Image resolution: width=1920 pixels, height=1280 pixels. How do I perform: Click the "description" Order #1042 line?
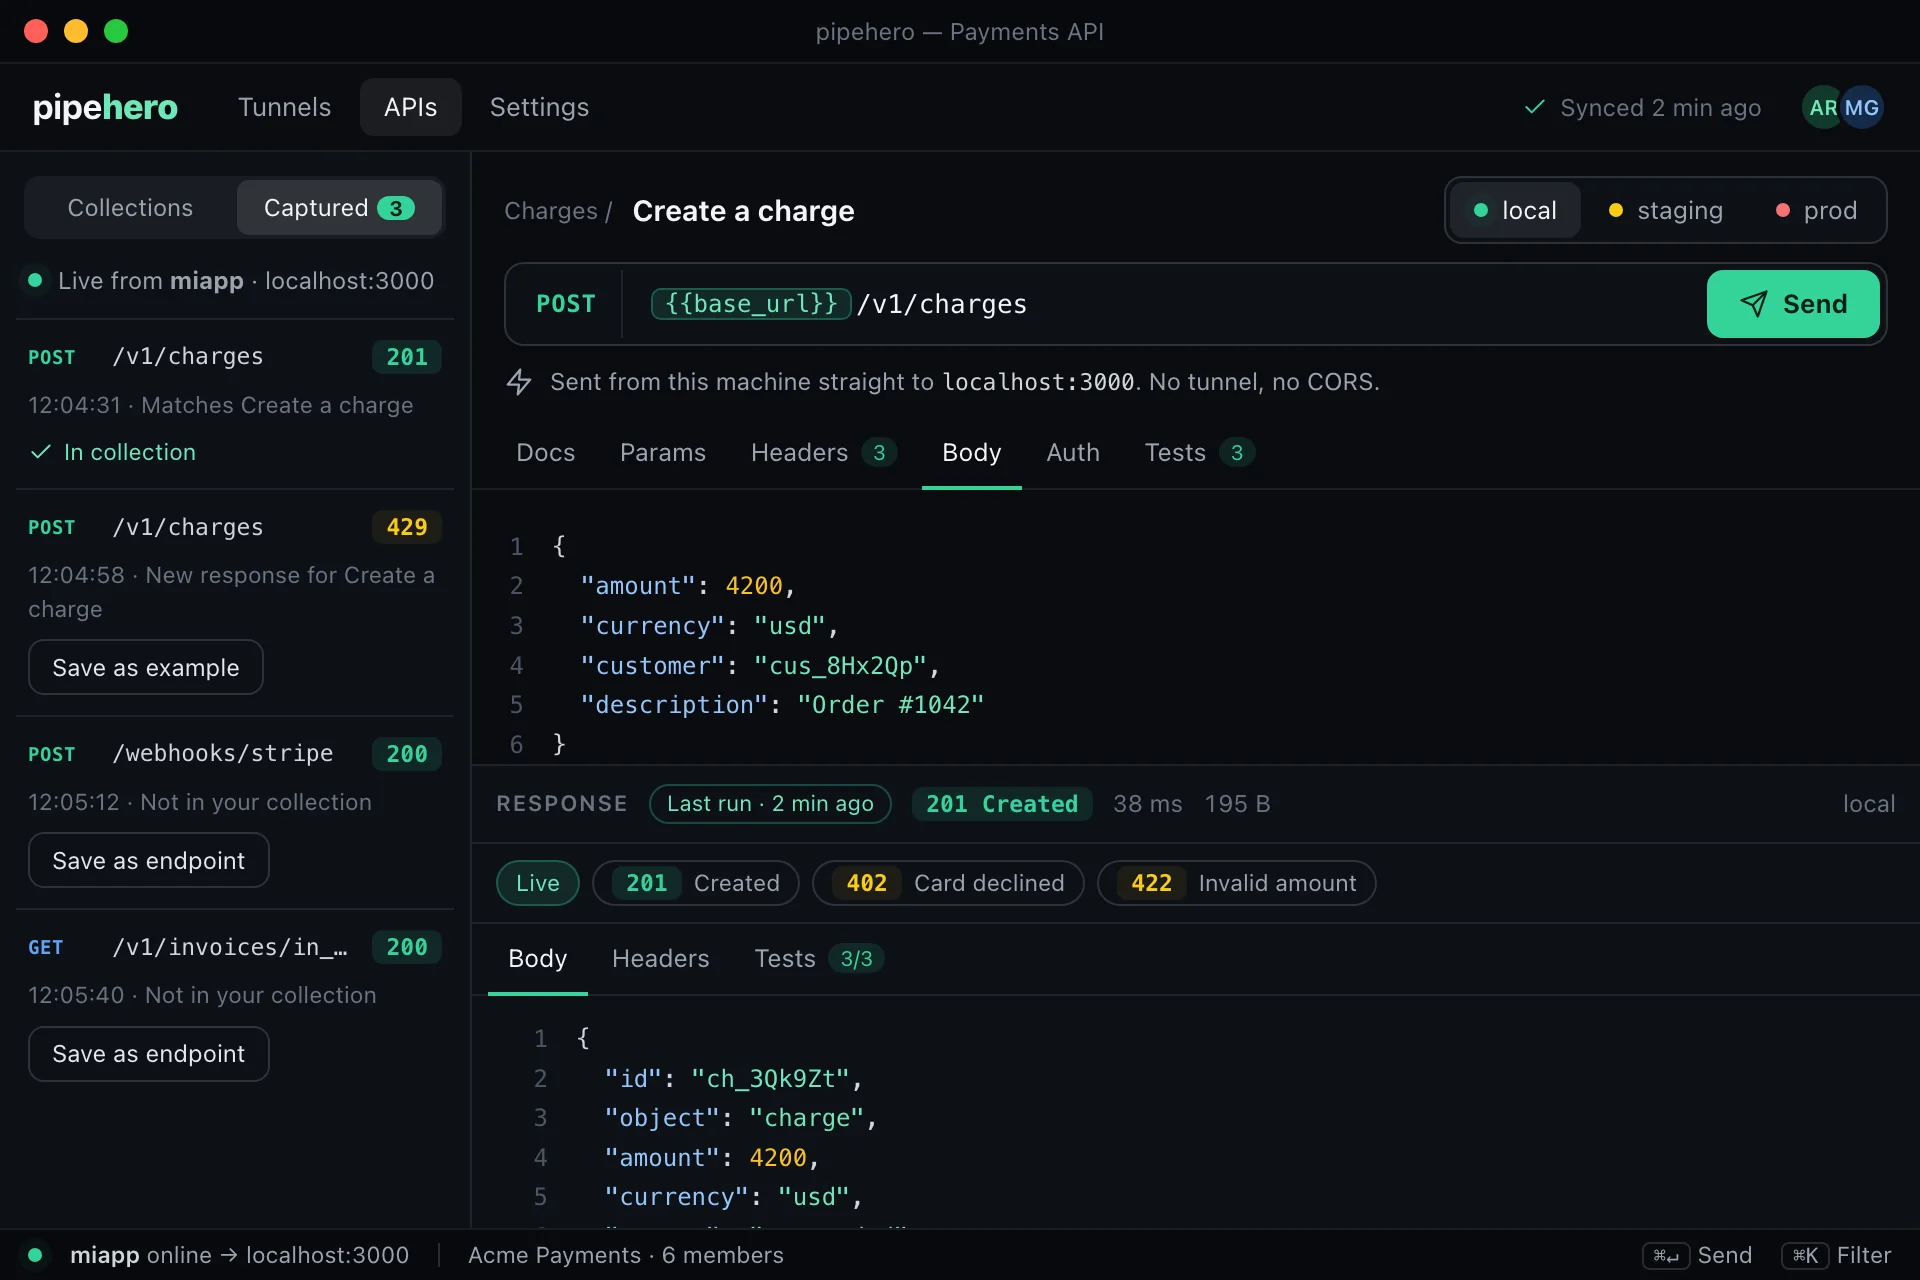(x=782, y=705)
